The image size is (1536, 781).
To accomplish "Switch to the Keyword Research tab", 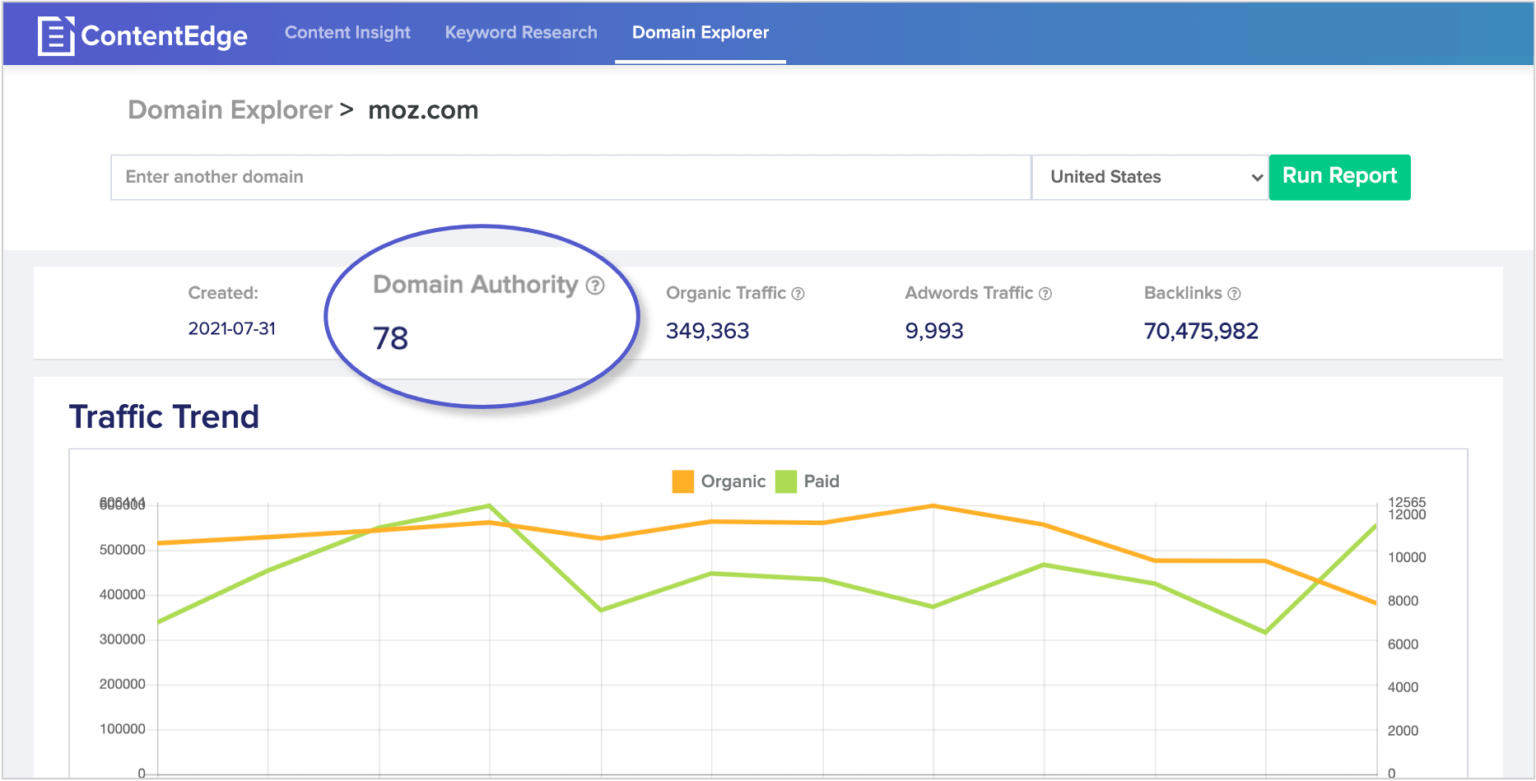I will [520, 32].
